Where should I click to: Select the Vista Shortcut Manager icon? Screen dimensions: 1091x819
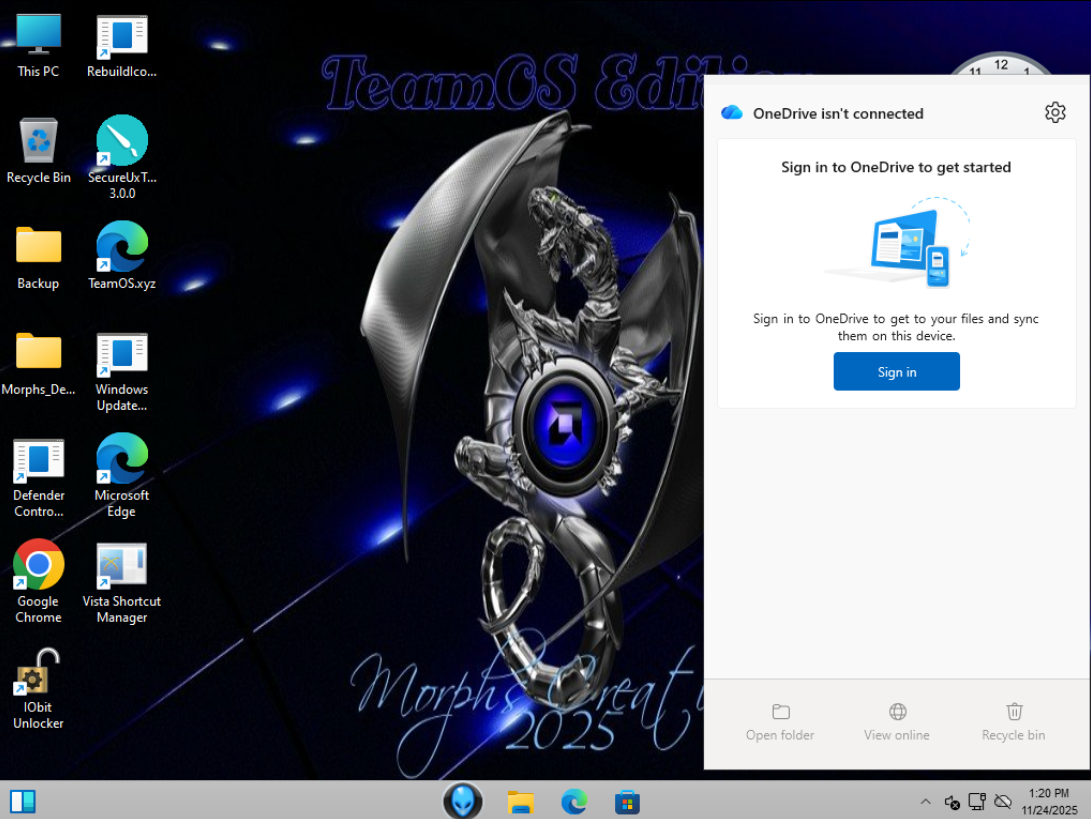(122, 567)
